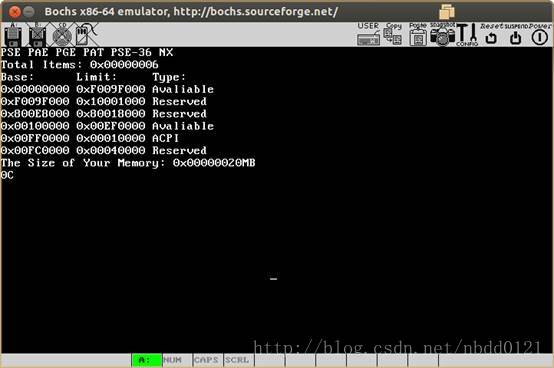Click the SCRL lock status indicator

[x=239, y=360]
